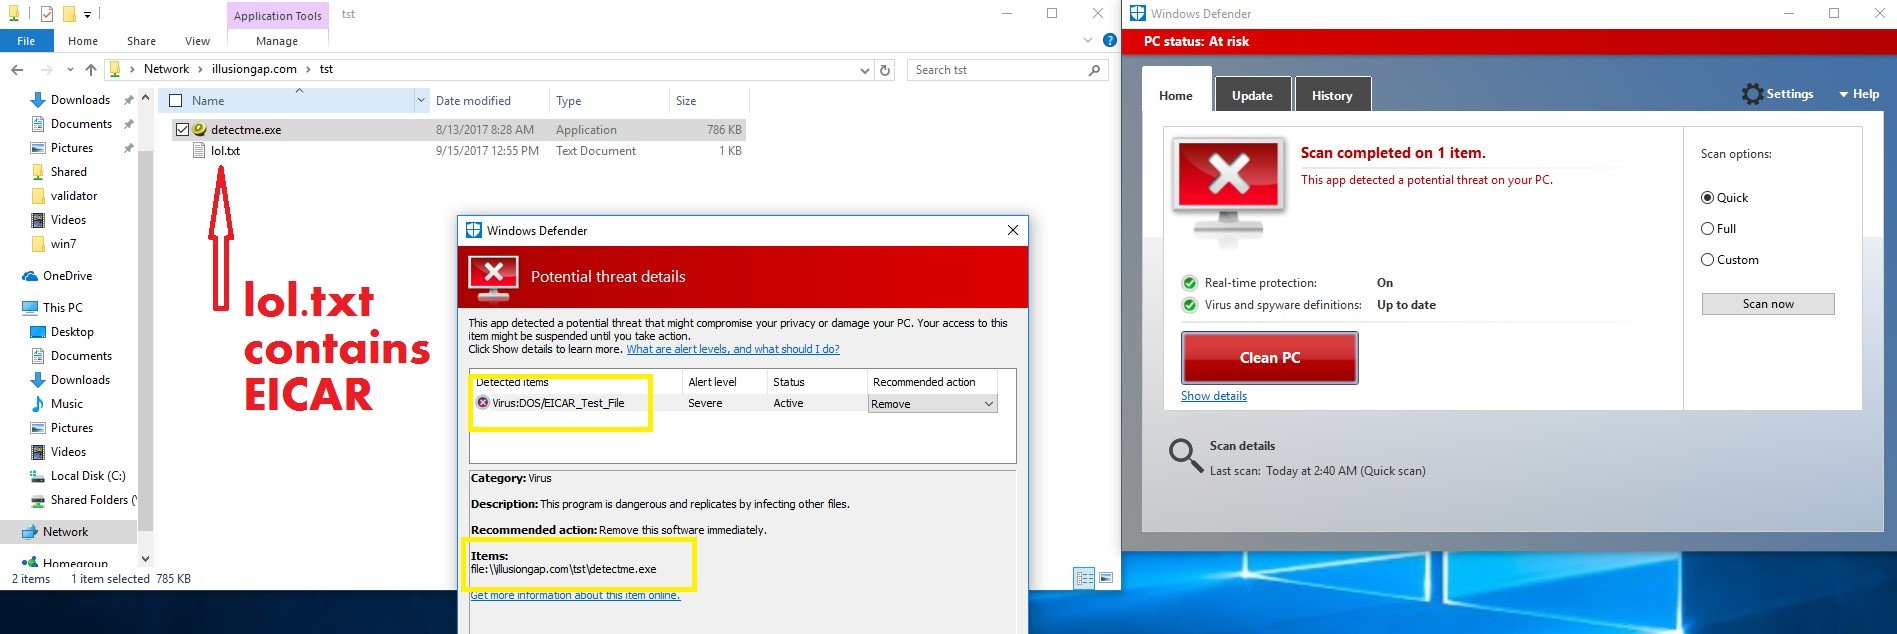The width and height of the screenshot is (1897, 634).
Task: Click the Show details link
Action: click(1214, 396)
